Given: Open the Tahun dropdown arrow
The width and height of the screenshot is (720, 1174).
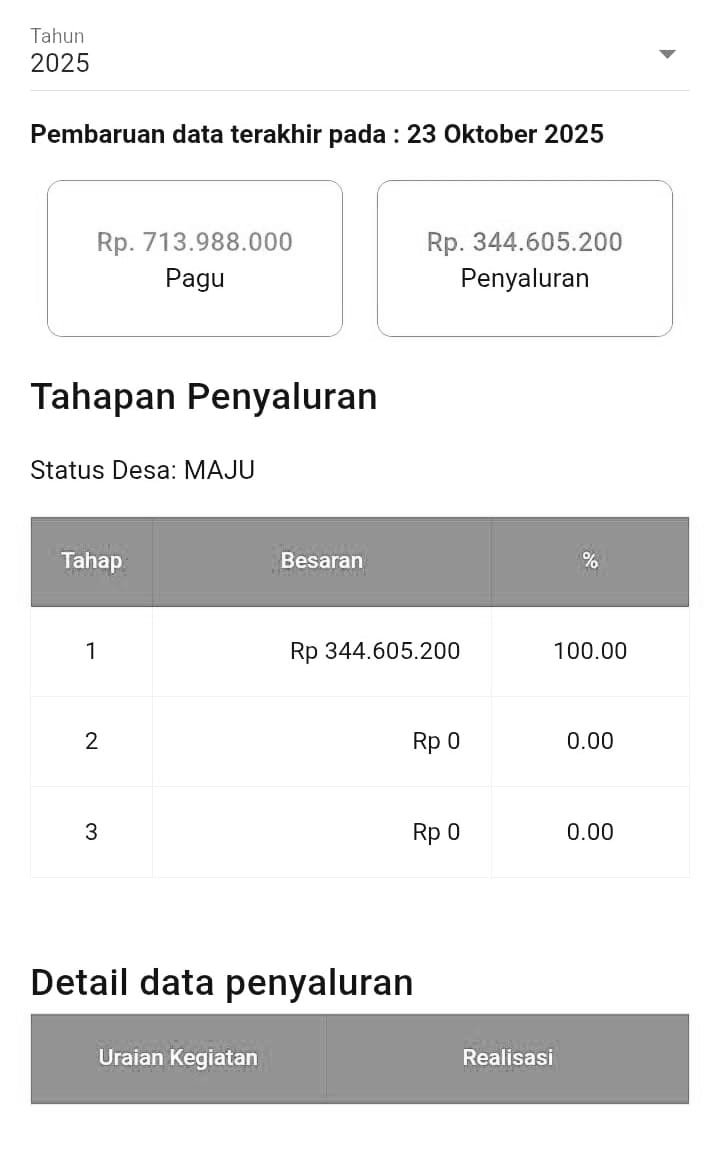Looking at the screenshot, I should [667, 54].
